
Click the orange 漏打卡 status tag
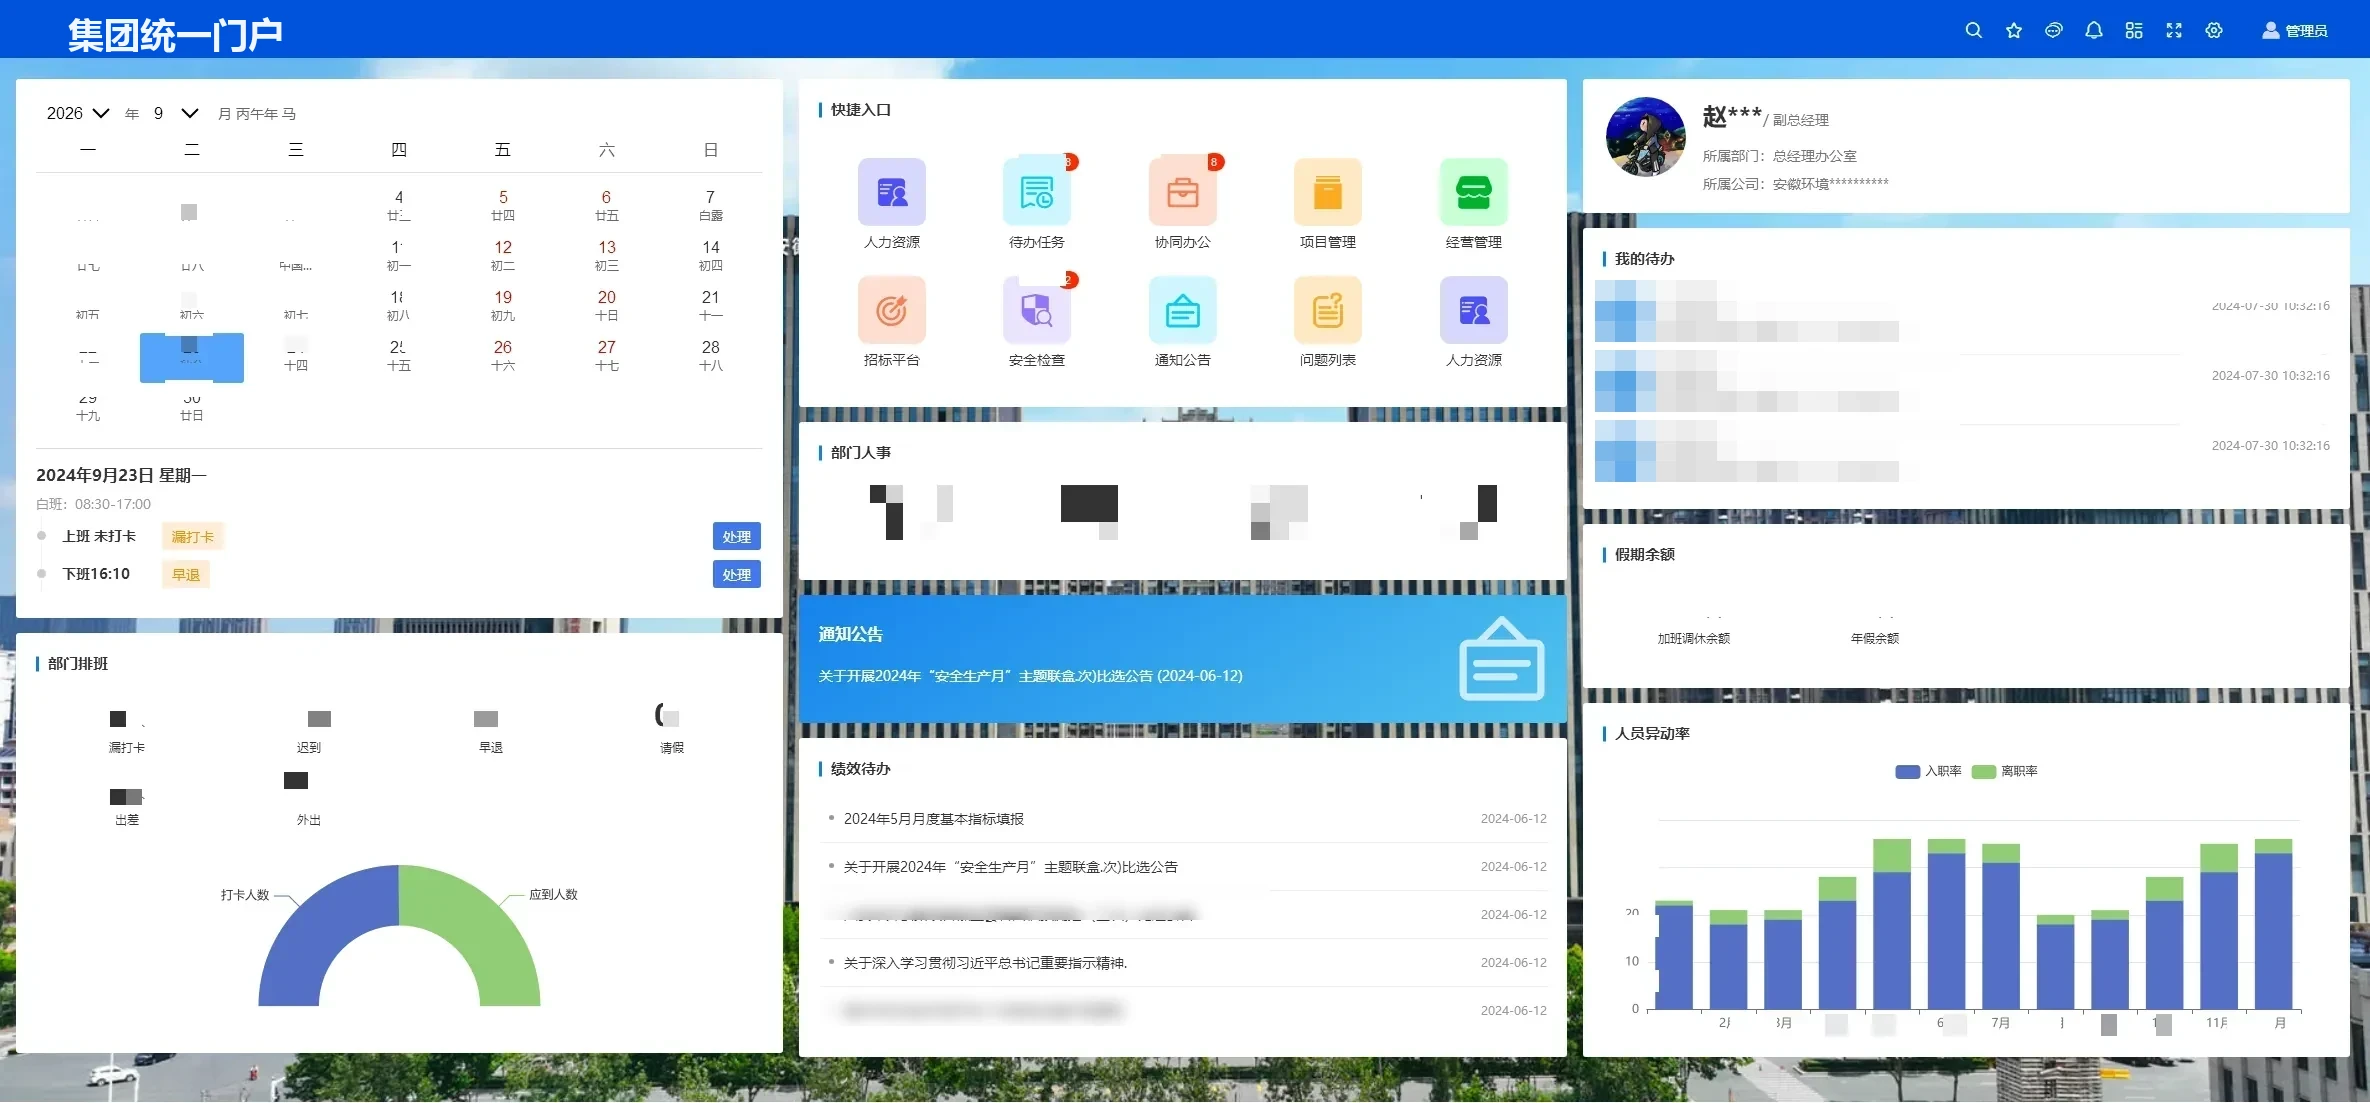coord(193,537)
